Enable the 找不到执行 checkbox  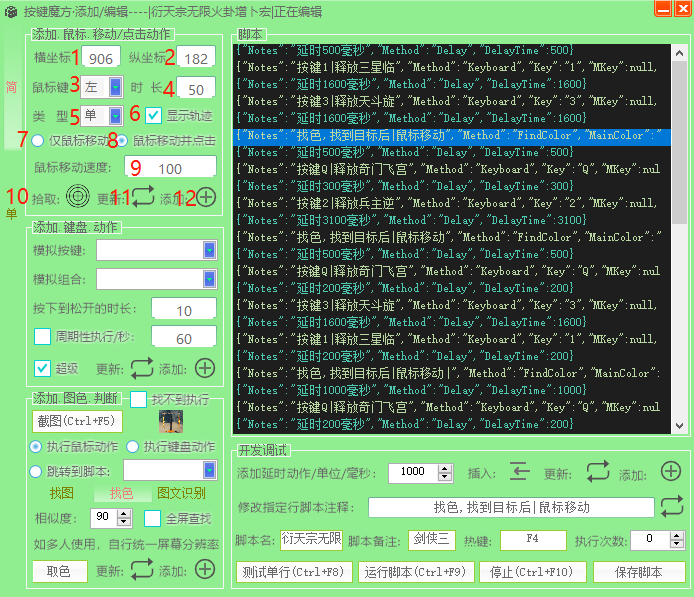139,399
